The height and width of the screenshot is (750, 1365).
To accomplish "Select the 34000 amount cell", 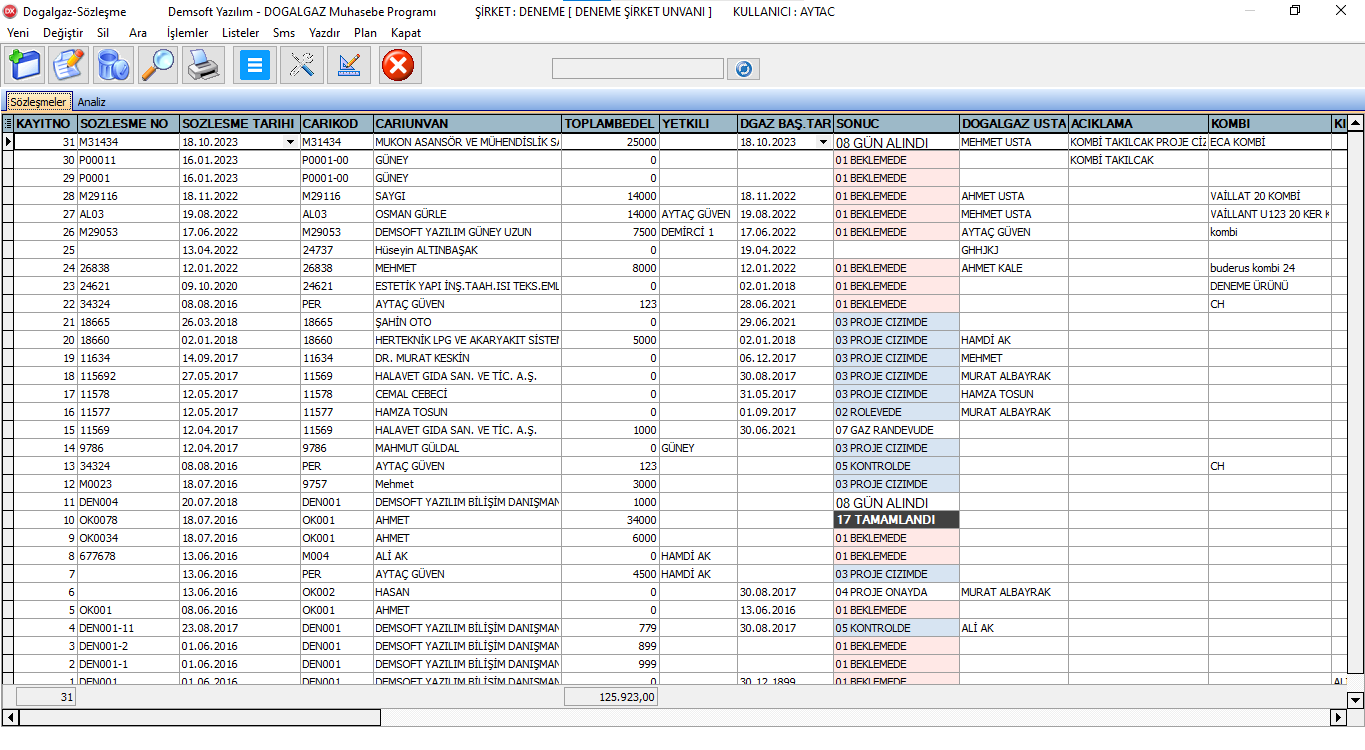I will point(609,520).
